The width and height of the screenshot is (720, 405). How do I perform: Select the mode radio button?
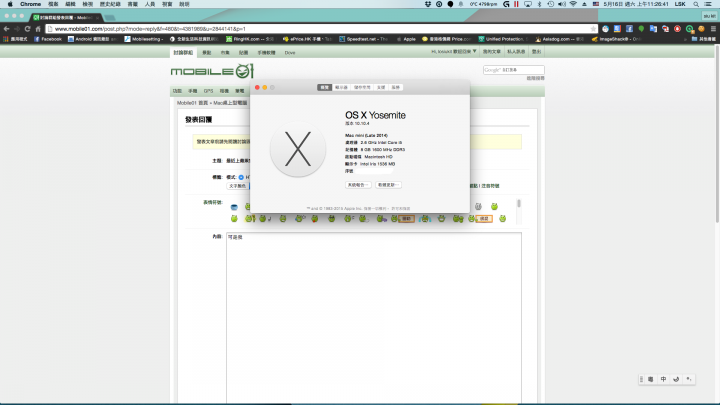241,177
